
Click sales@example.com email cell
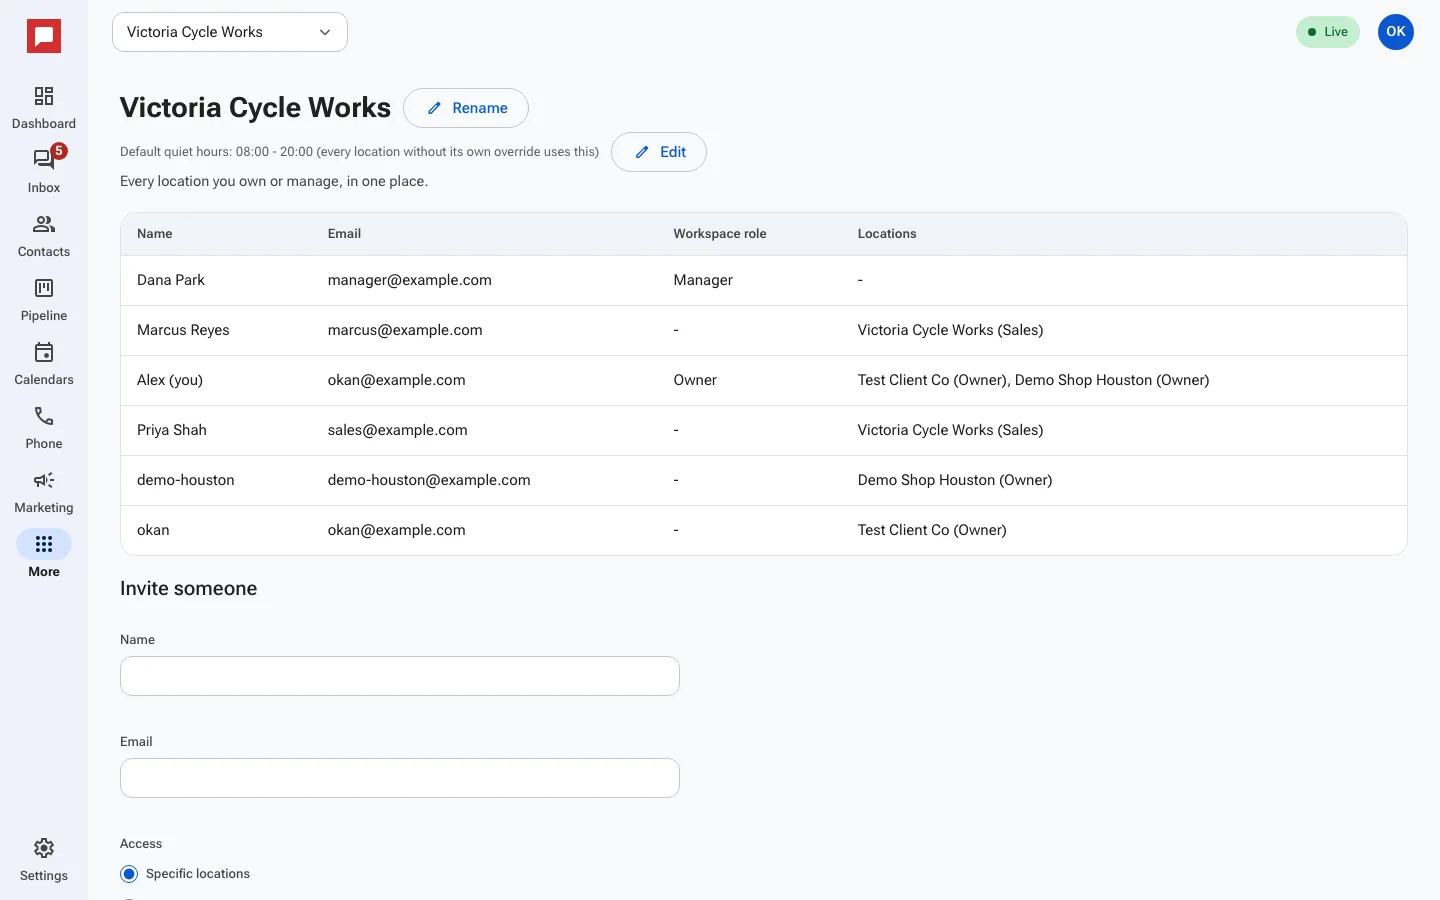[x=398, y=430]
